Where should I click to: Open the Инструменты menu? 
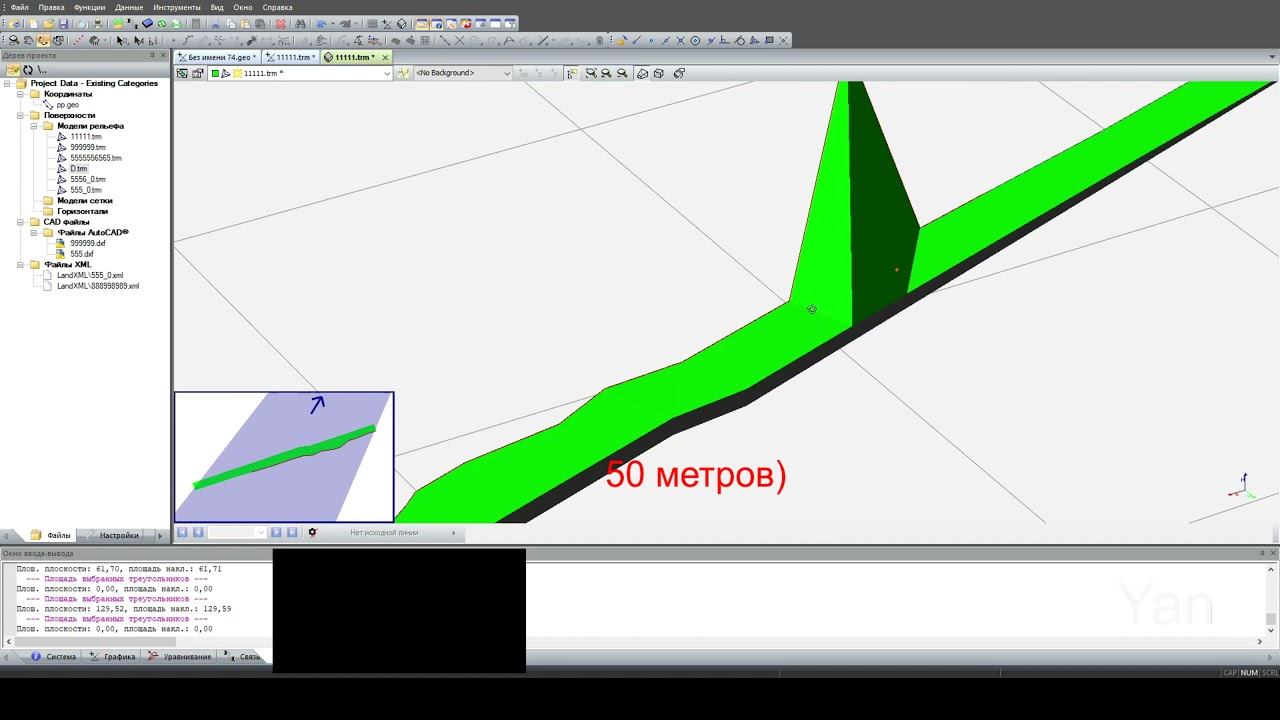pos(177,7)
